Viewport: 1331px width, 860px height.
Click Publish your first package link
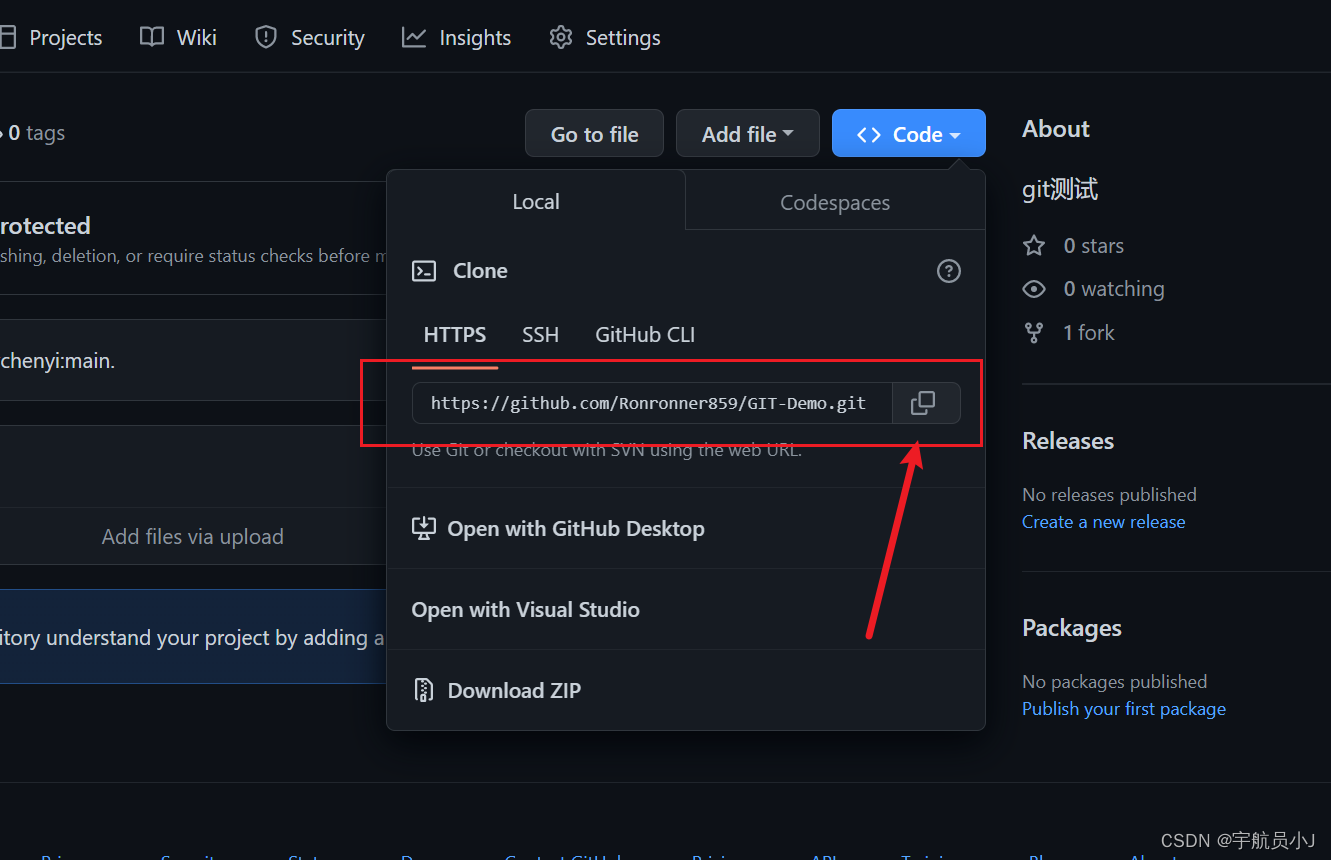coord(1123,708)
